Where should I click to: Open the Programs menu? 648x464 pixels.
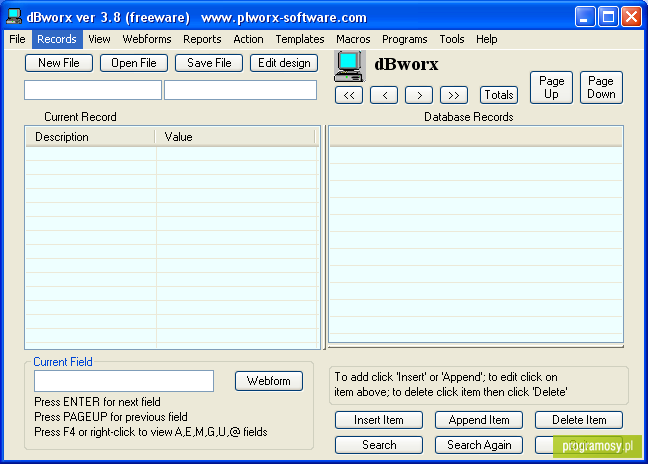405,39
